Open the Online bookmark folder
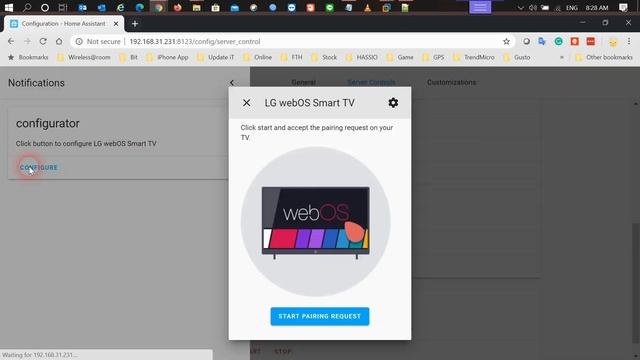This screenshot has width=640, height=360. click(x=258, y=57)
